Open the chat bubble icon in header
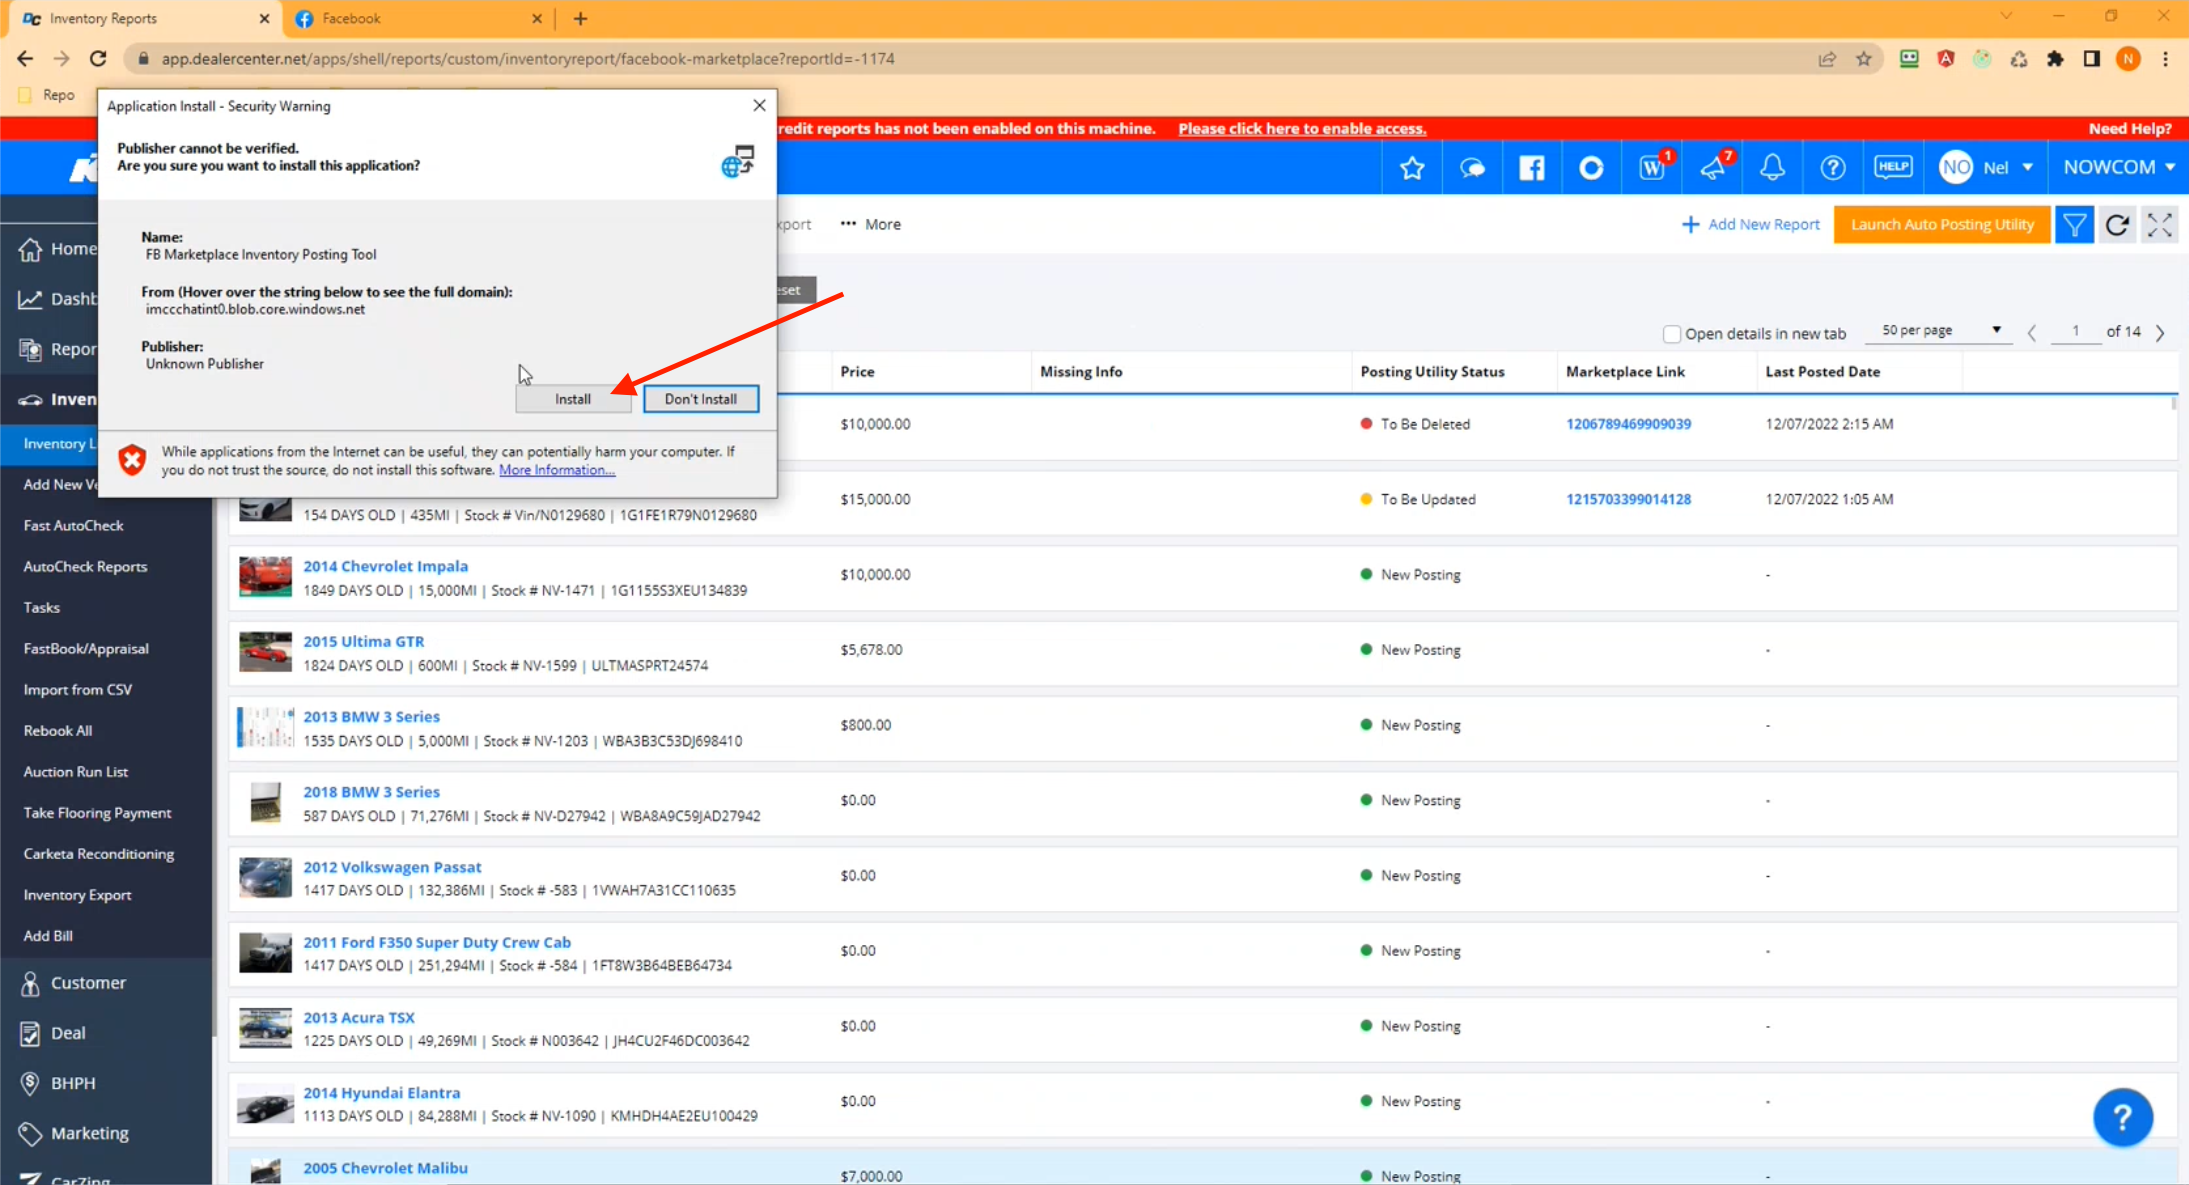Viewport: 2189px width, 1185px height. click(1472, 168)
